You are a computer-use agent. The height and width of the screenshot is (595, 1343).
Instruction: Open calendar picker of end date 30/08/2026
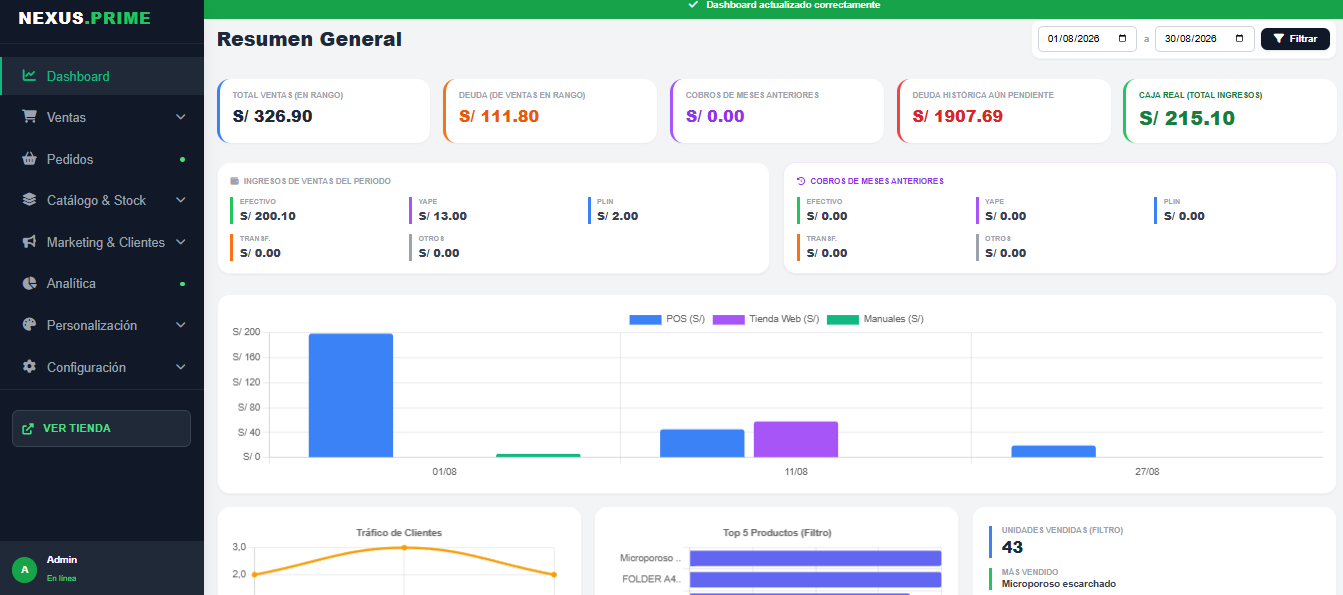coord(1241,39)
